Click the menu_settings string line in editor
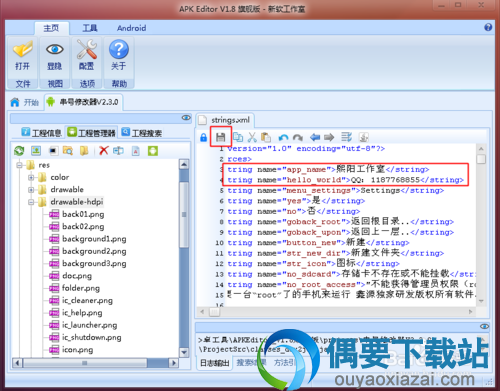This screenshot has width=500, height=391. click(335, 191)
